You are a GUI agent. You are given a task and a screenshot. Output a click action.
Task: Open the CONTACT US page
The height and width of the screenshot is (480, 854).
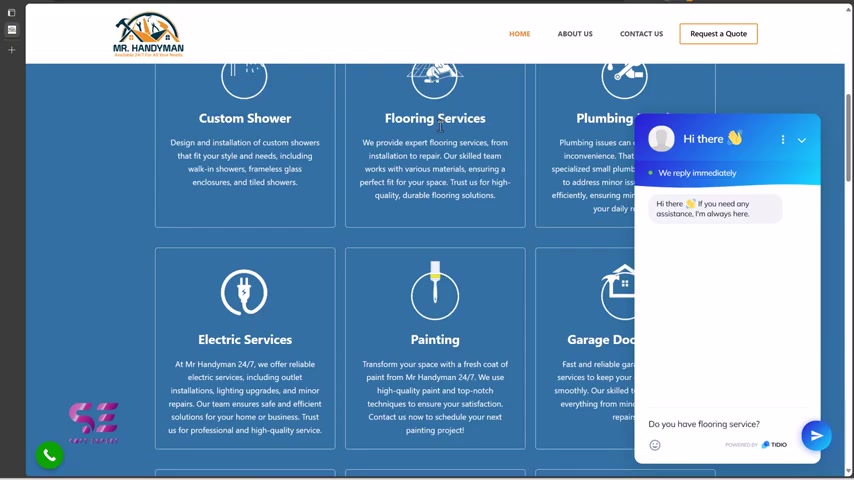coord(641,34)
